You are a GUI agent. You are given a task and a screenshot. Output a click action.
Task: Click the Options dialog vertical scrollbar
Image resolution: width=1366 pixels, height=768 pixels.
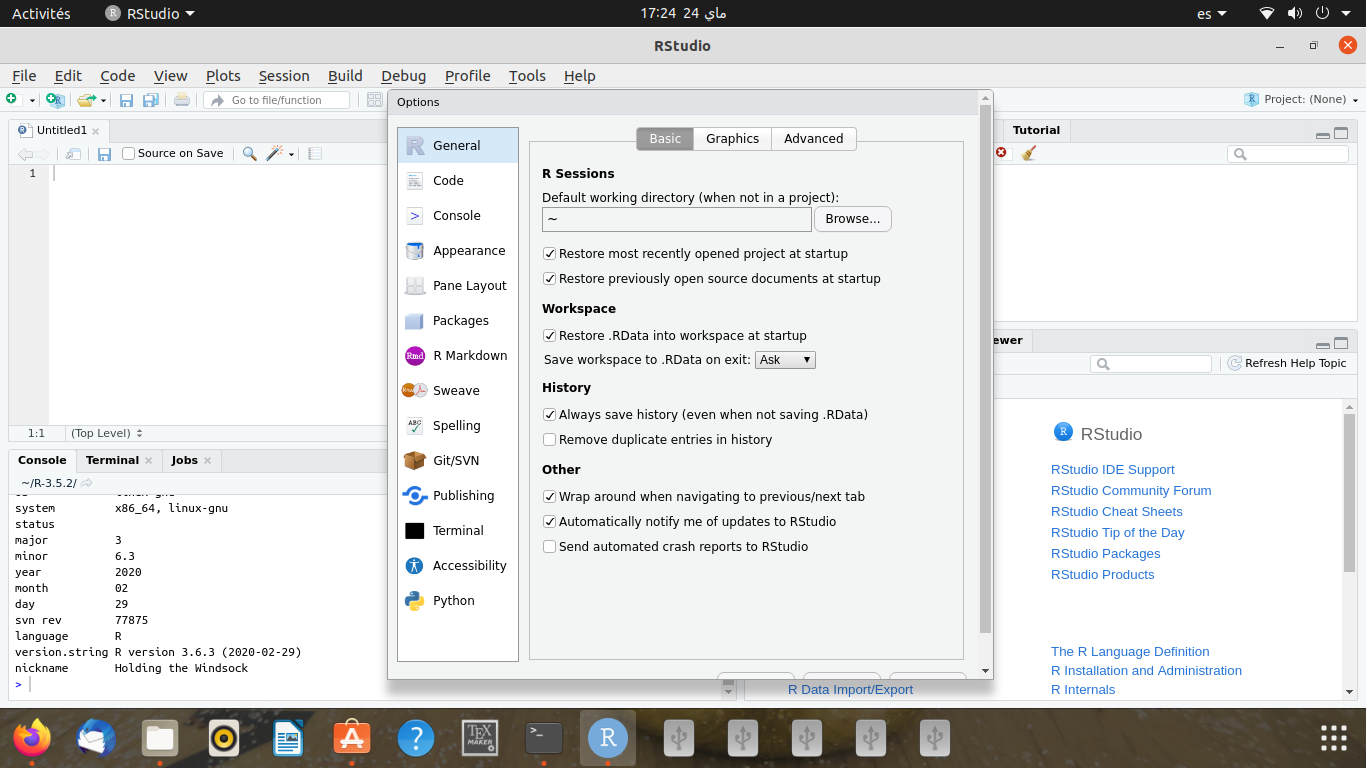985,370
